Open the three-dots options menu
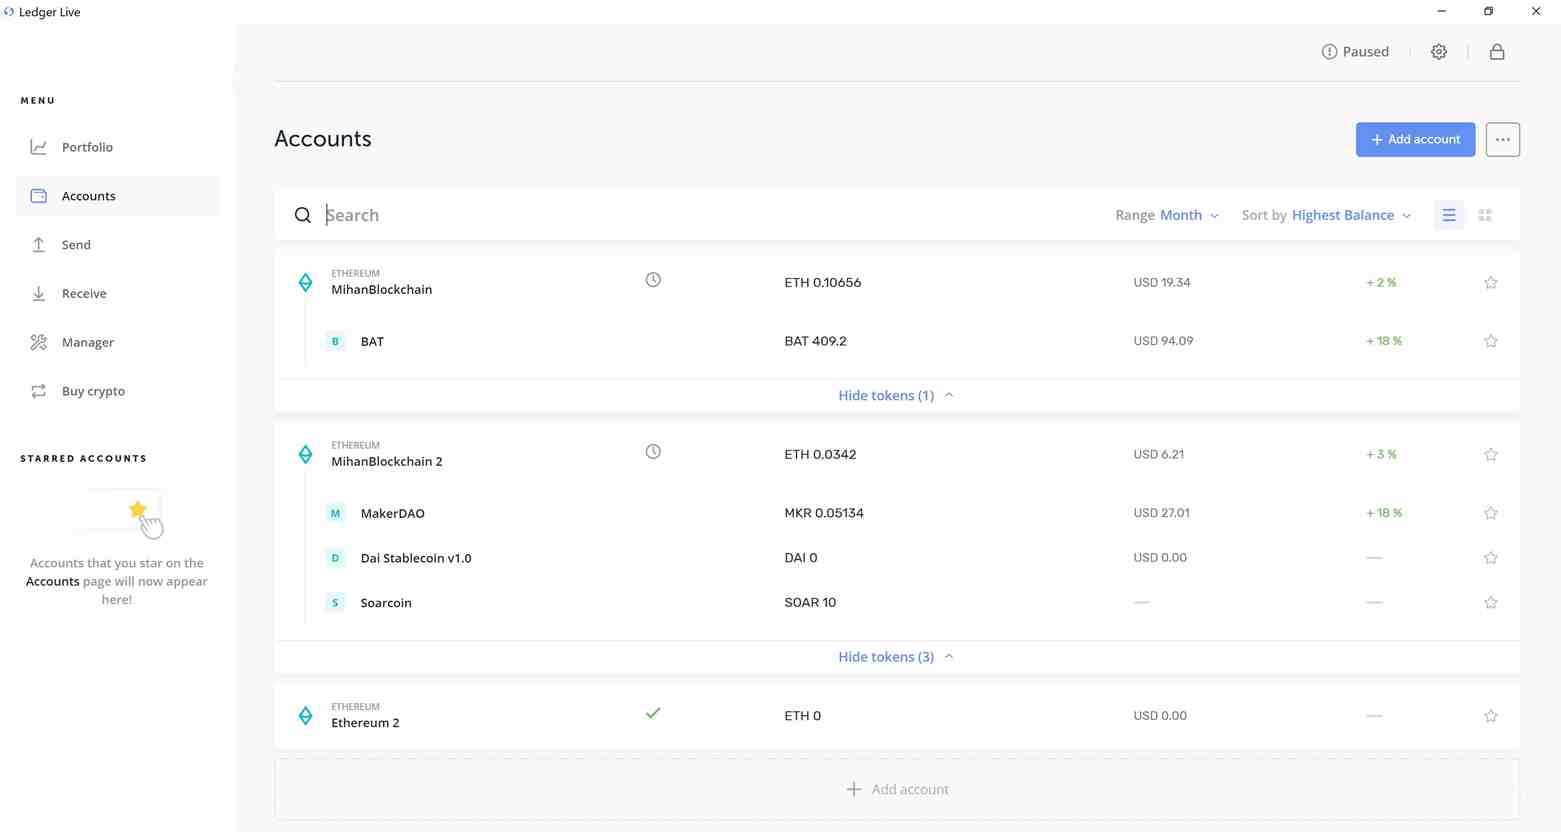 [x=1502, y=140]
